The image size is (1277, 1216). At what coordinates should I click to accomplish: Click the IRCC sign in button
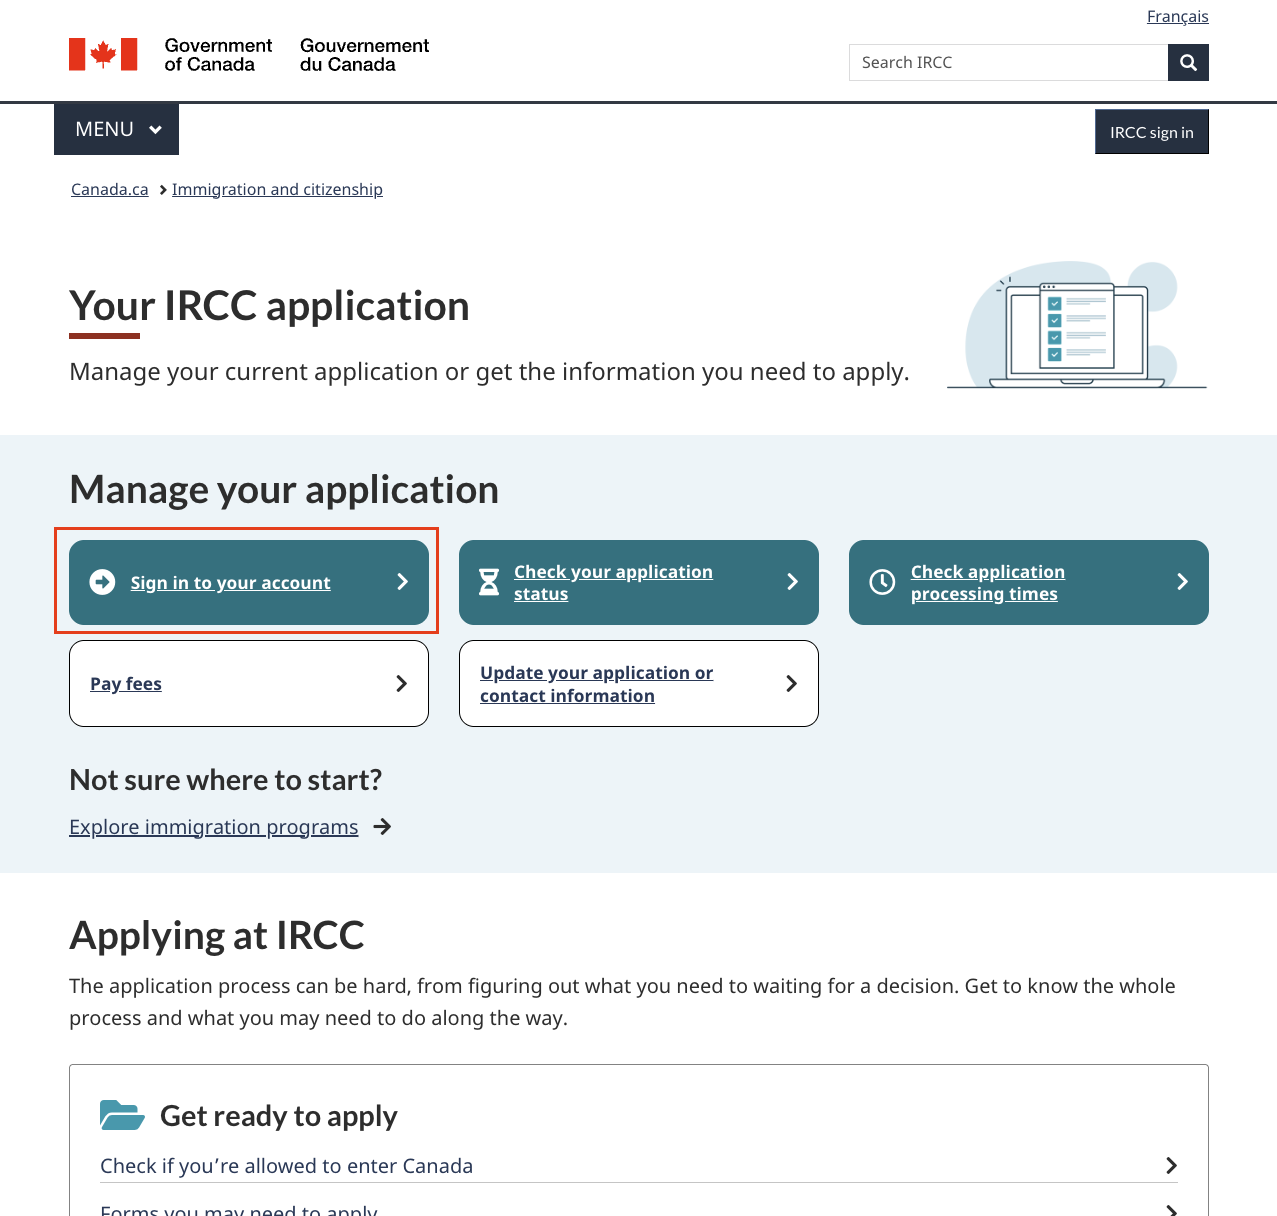coord(1151,132)
